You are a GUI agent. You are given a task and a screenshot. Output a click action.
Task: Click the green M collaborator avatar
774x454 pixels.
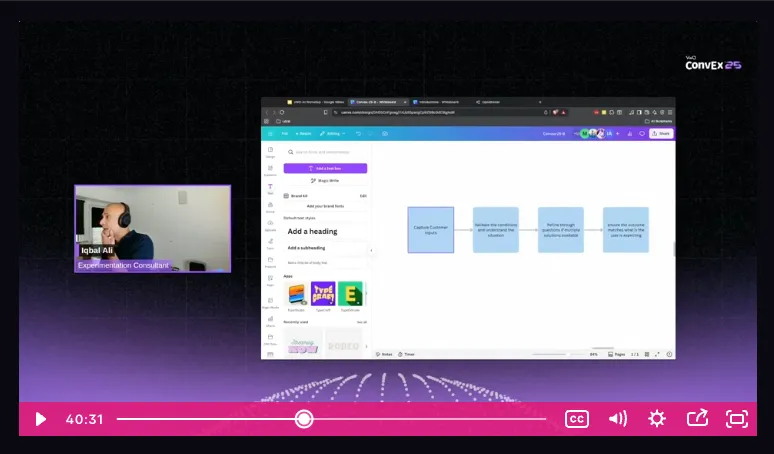584,134
